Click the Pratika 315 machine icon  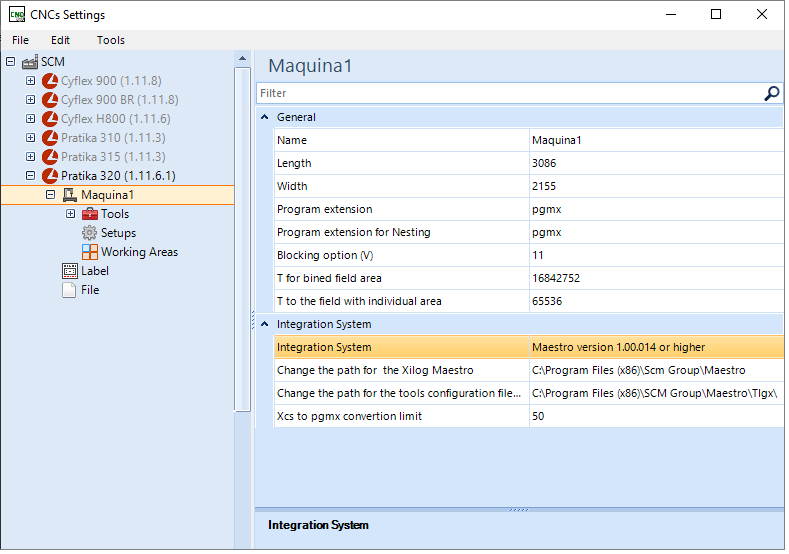point(50,157)
